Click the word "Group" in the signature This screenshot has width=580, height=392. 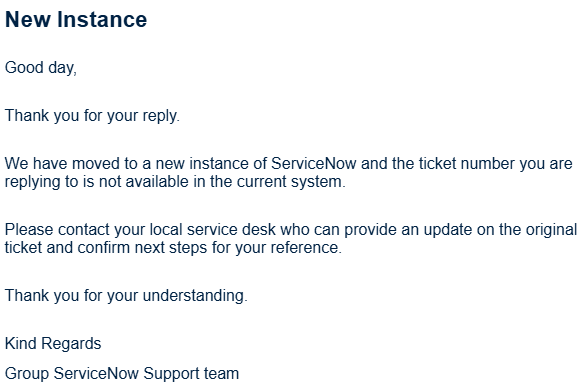point(27,374)
